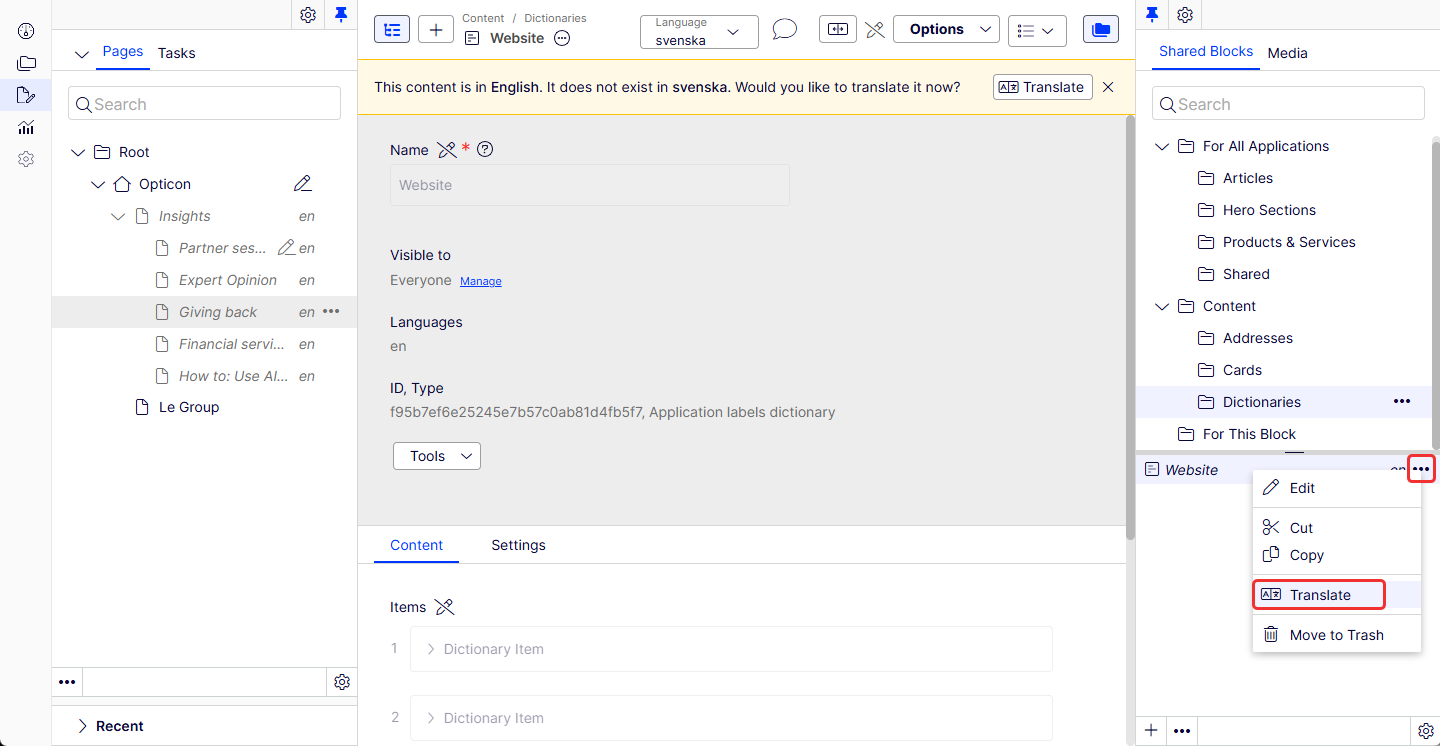Viewport: 1440px width, 746px height.
Task: Select the How to: Use AI... page
Action: [x=233, y=376]
